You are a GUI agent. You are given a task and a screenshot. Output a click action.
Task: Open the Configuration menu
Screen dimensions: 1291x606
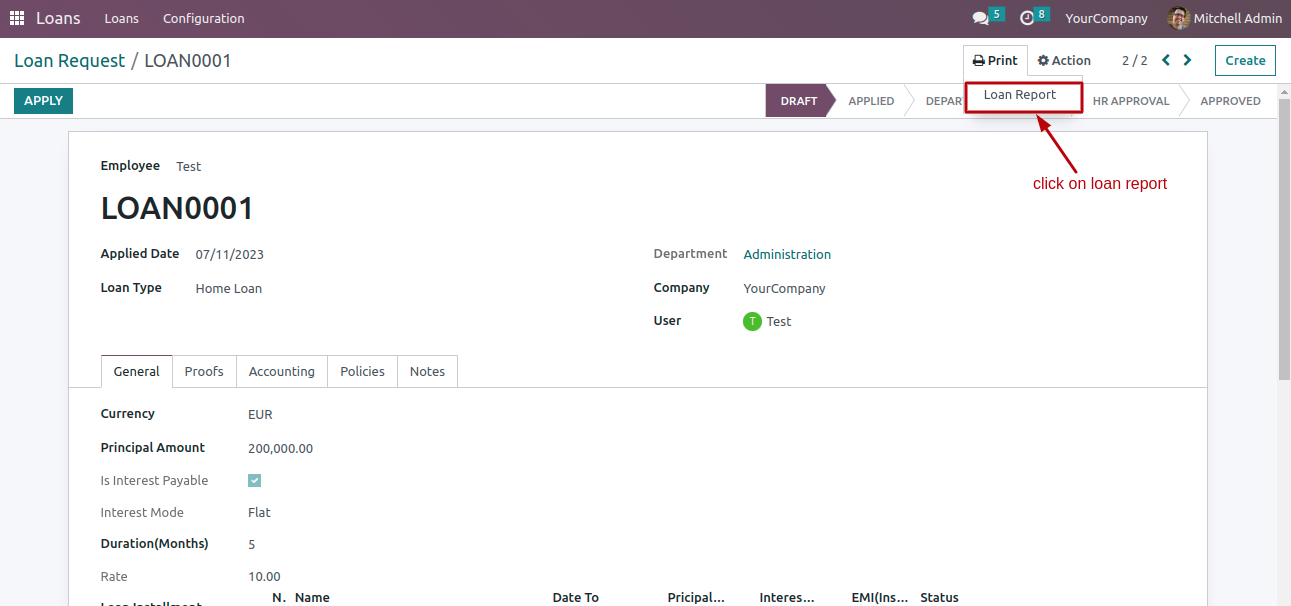pyautogui.click(x=203, y=18)
